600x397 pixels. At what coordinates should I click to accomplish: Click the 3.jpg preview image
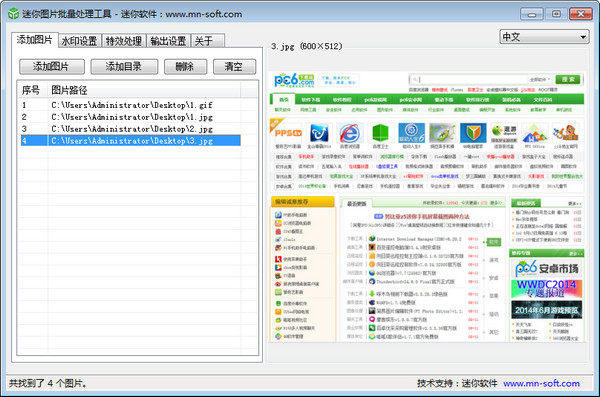(x=427, y=206)
